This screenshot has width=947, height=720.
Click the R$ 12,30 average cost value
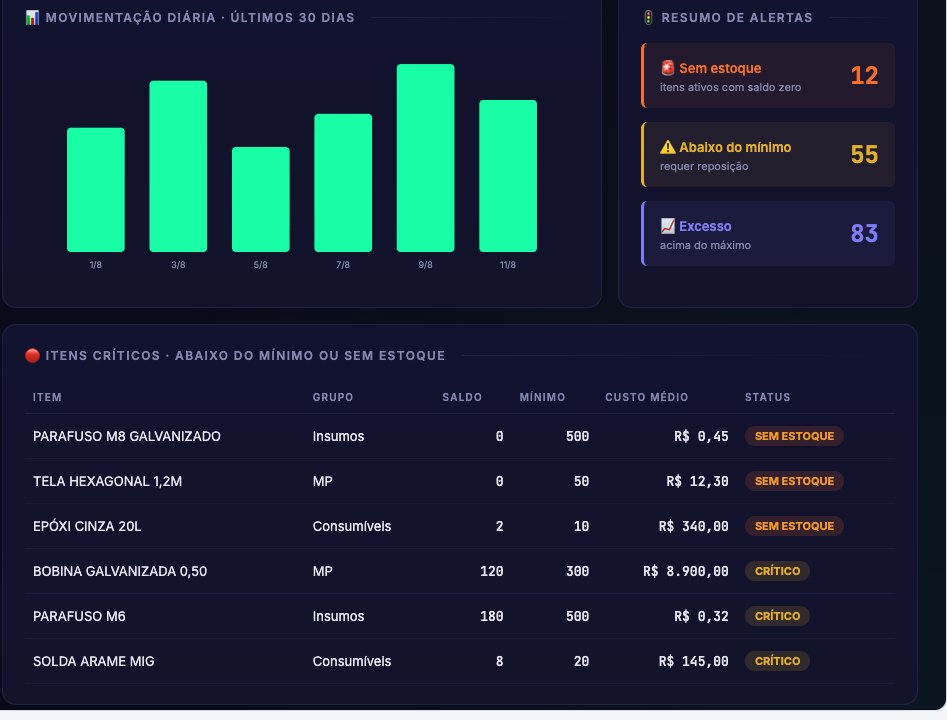pos(697,481)
